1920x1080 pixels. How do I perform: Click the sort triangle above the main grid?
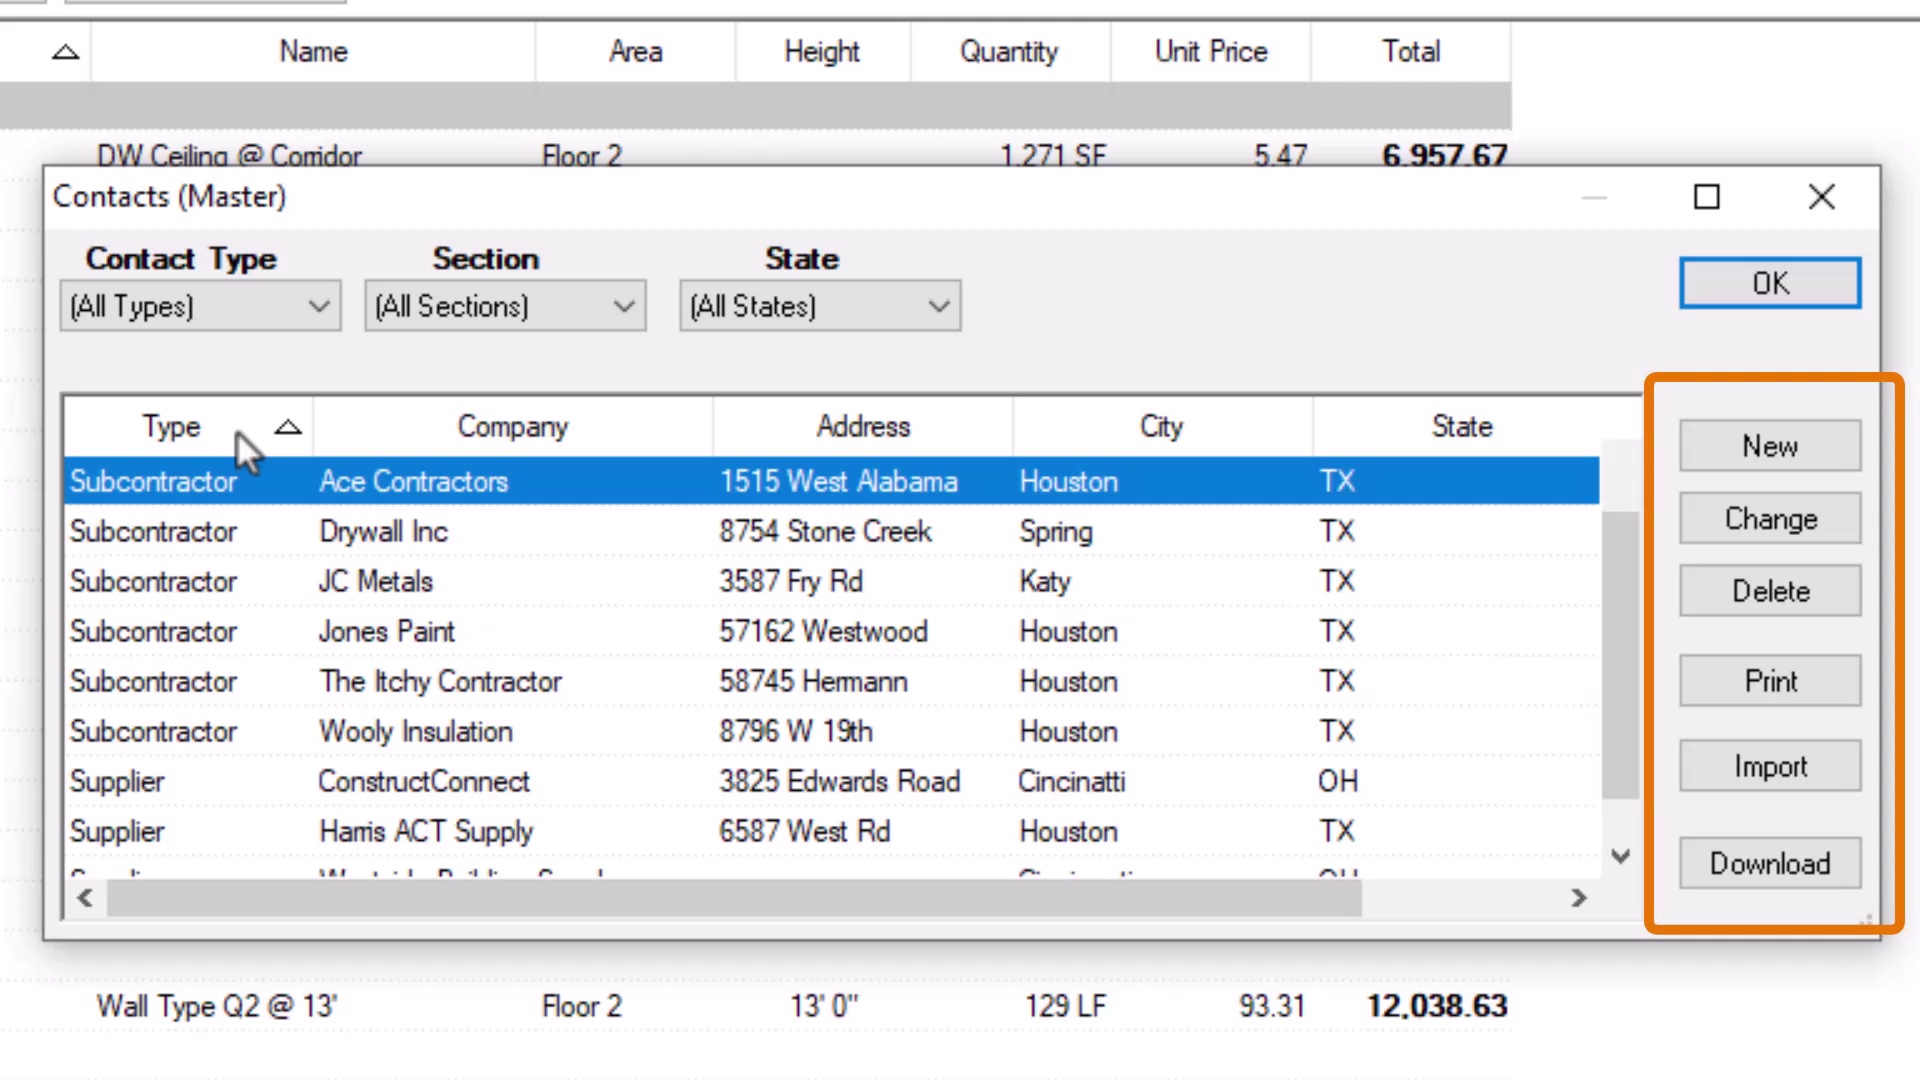65,52
